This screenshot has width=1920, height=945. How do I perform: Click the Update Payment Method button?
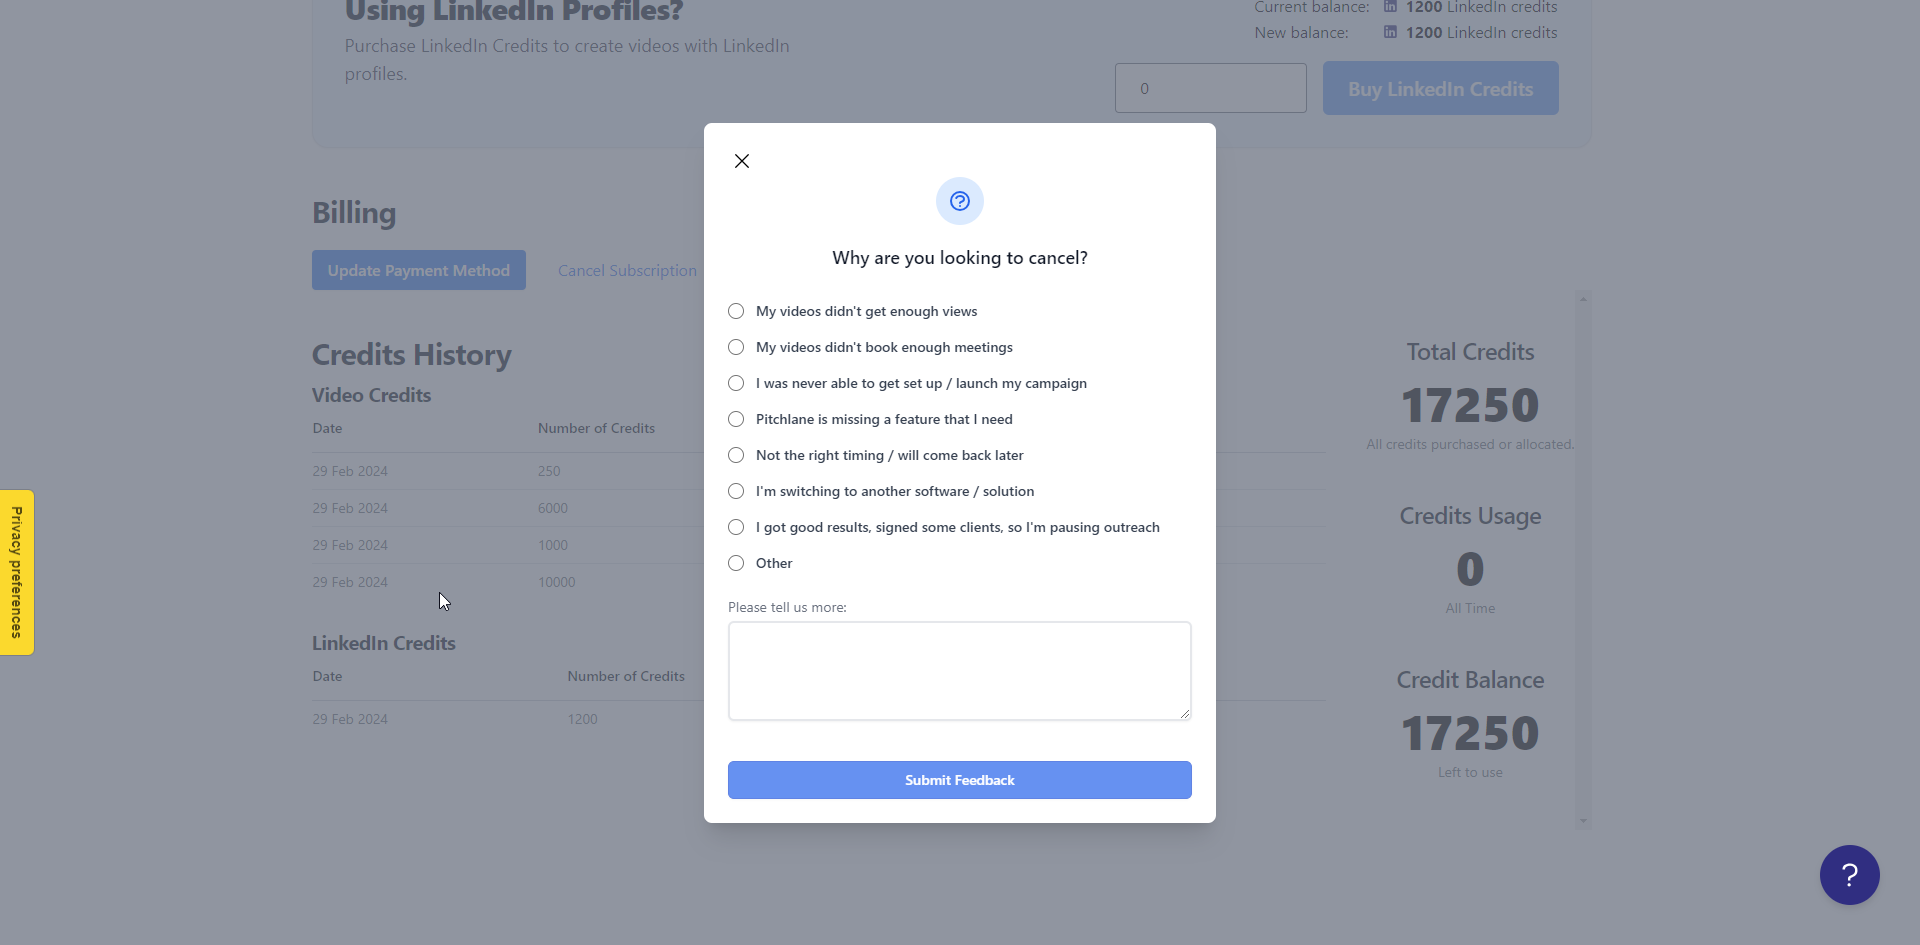coord(419,270)
